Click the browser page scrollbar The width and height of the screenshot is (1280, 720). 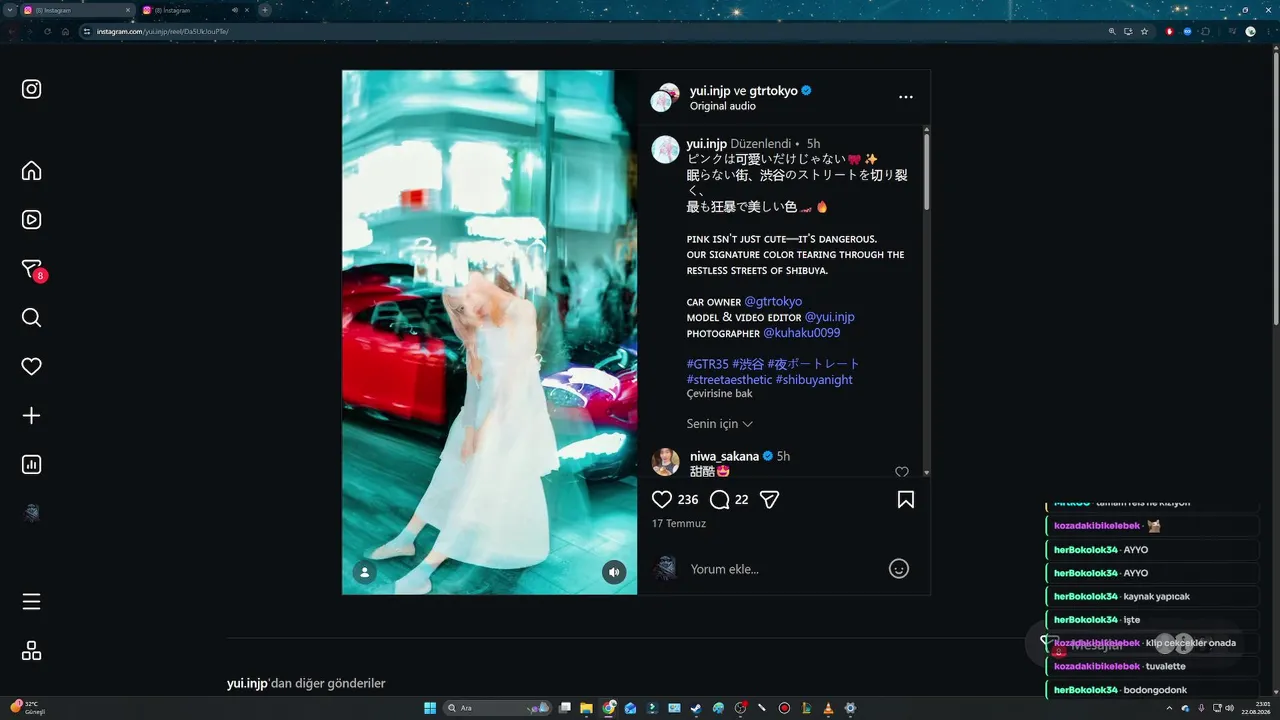[x=1274, y=190]
